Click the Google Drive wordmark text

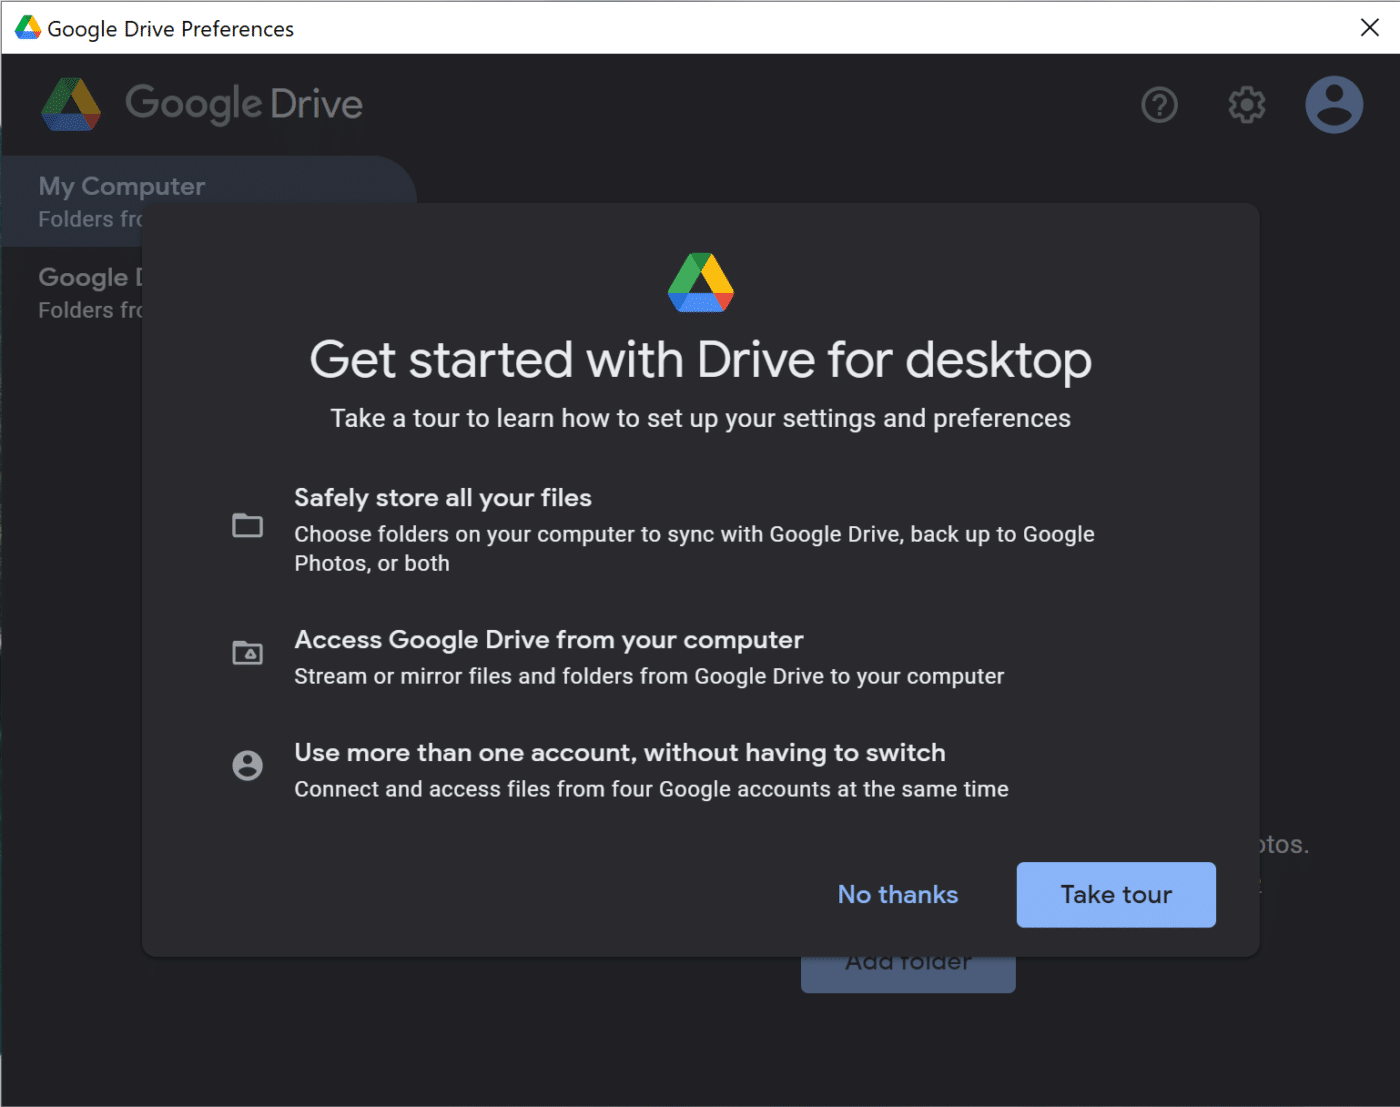(x=243, y=103)
